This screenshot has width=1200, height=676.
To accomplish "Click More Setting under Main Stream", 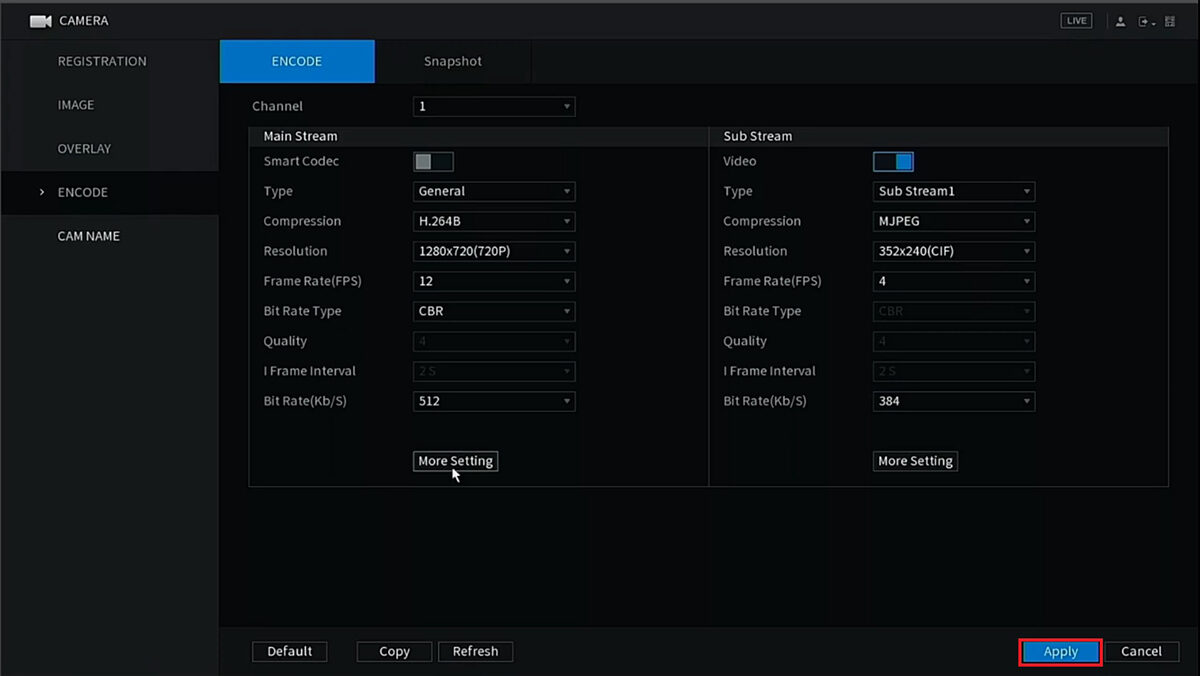I will (455, 461).
